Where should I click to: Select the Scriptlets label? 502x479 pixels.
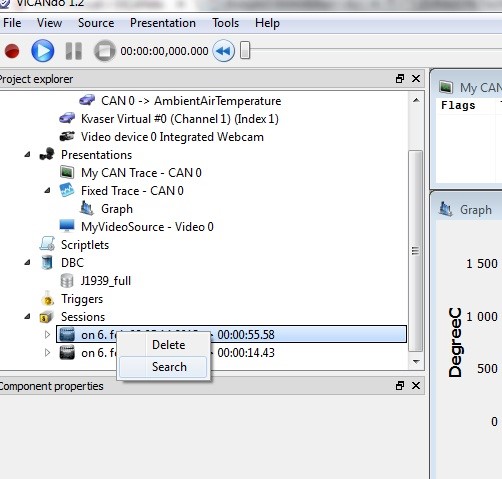click(x=85, y=245)
